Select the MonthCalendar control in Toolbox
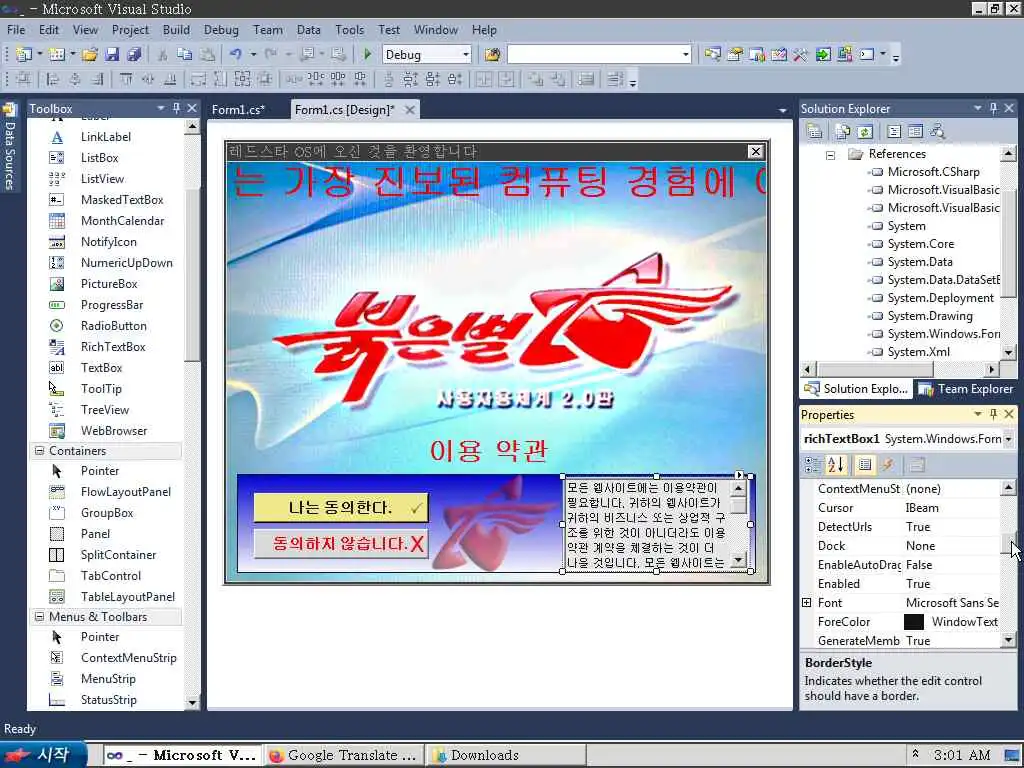The width and height of the screenshot is (1024, 768). click(121, 221)
